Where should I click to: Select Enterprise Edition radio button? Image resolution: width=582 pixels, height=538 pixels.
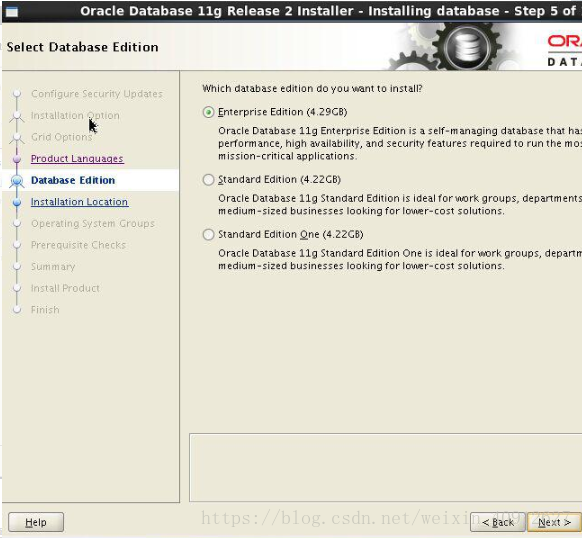[208, 112]
